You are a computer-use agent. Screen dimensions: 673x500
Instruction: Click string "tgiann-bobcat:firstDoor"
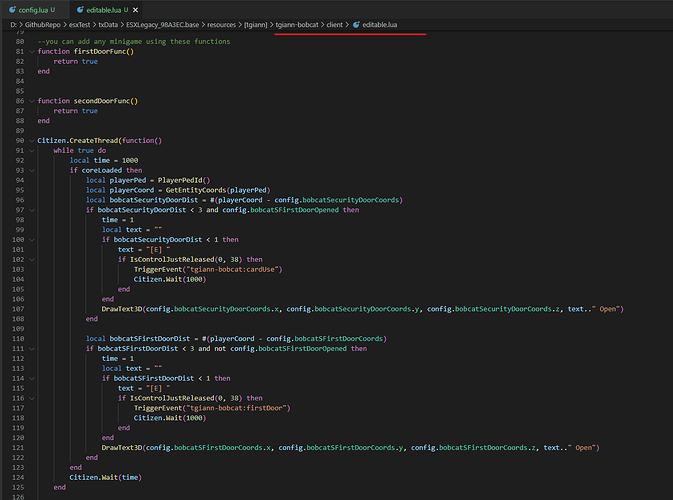pyautogui.click(x=238, y=408)
